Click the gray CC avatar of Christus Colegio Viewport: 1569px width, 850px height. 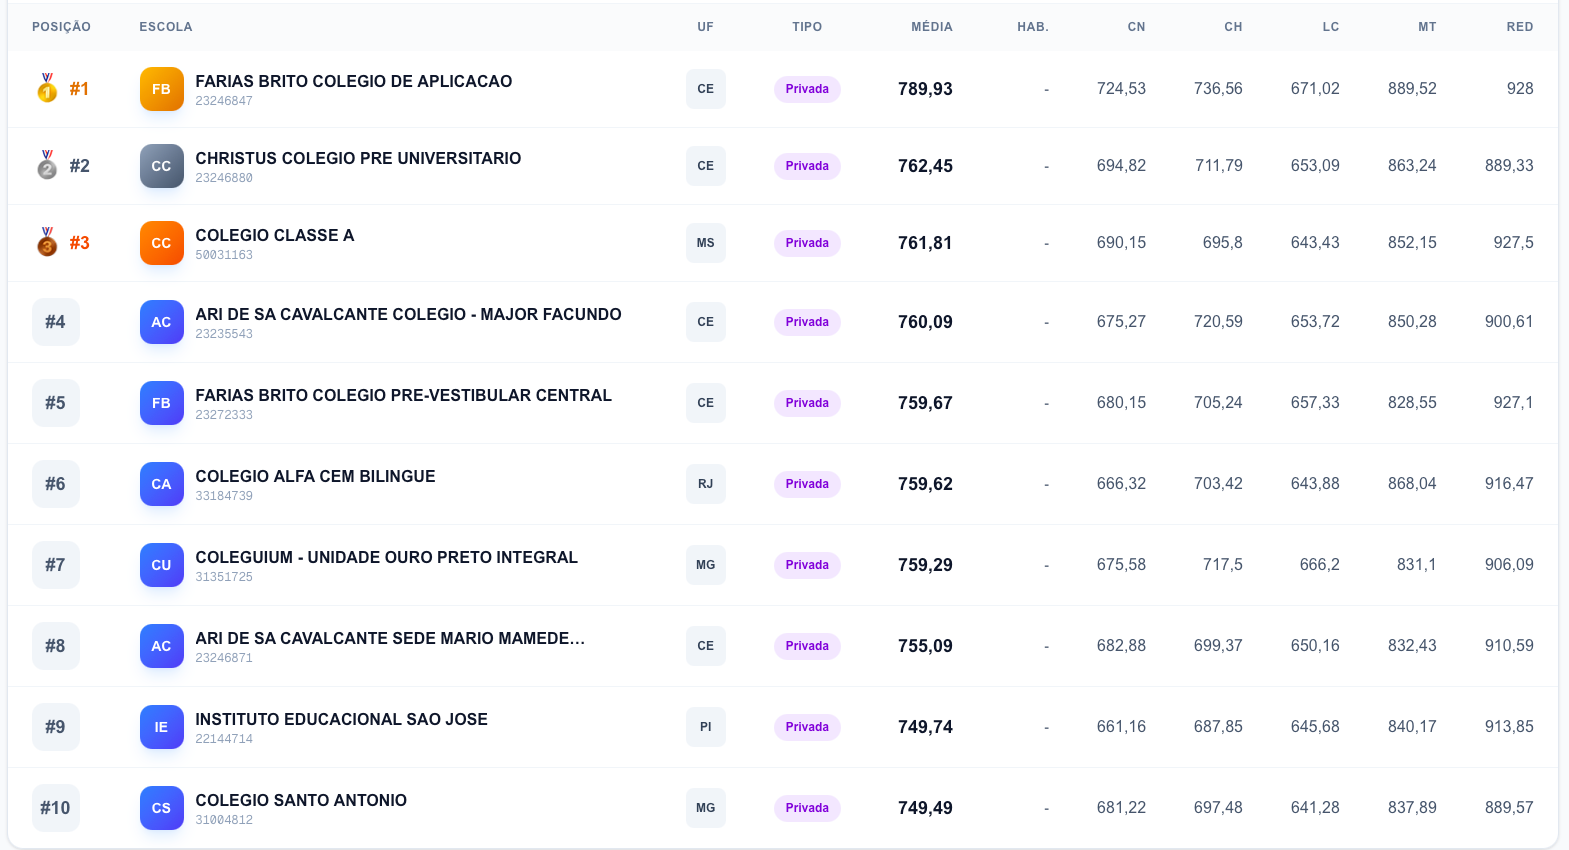coord(161,166)
